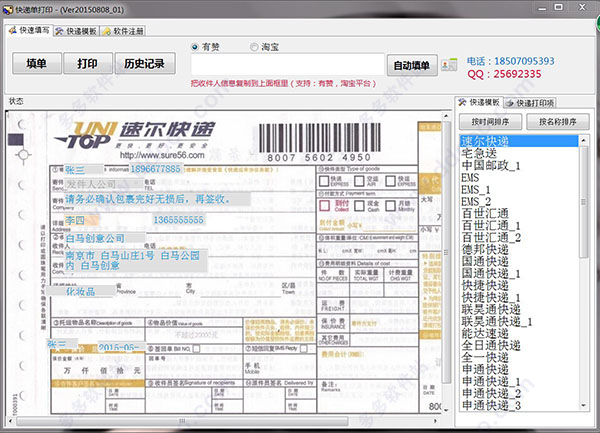Select the 淘宝 radio button

254,47
